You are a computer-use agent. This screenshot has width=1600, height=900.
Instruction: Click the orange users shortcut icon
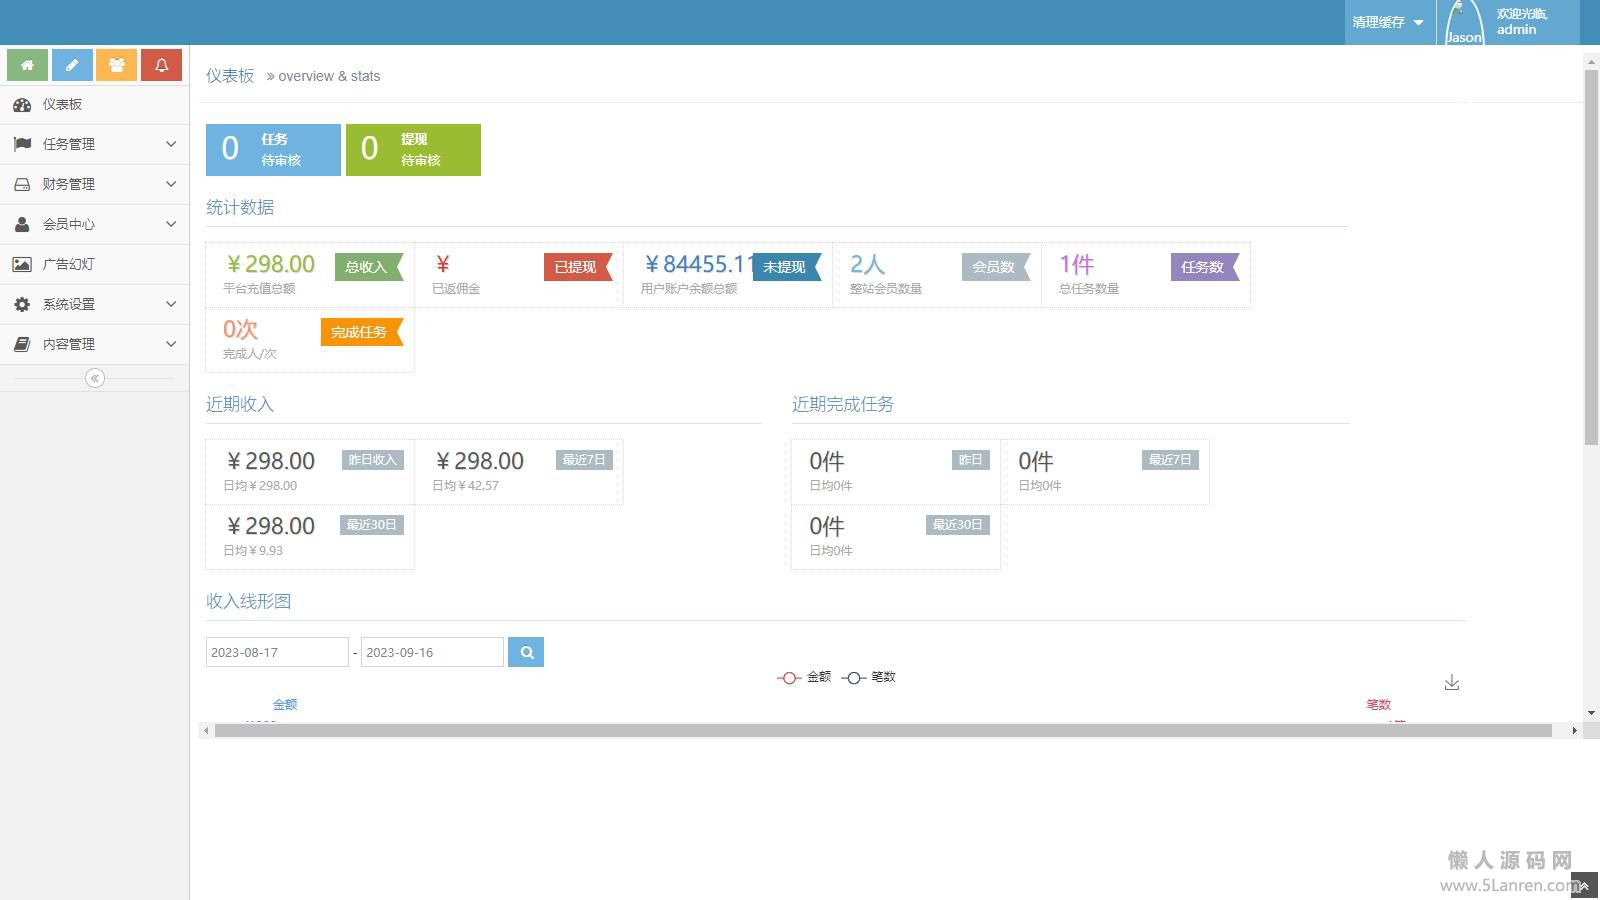(x=117, y=65)
